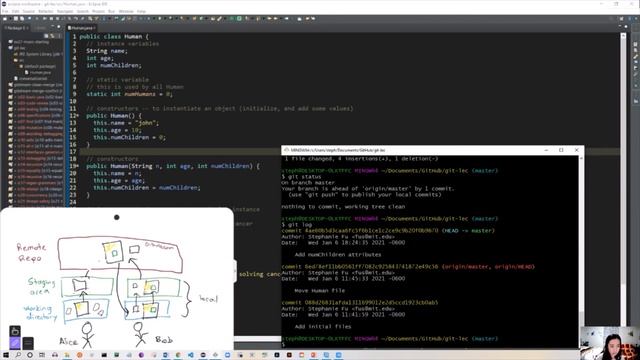Click the presenter webcam thumbnail

click(610, 343)
